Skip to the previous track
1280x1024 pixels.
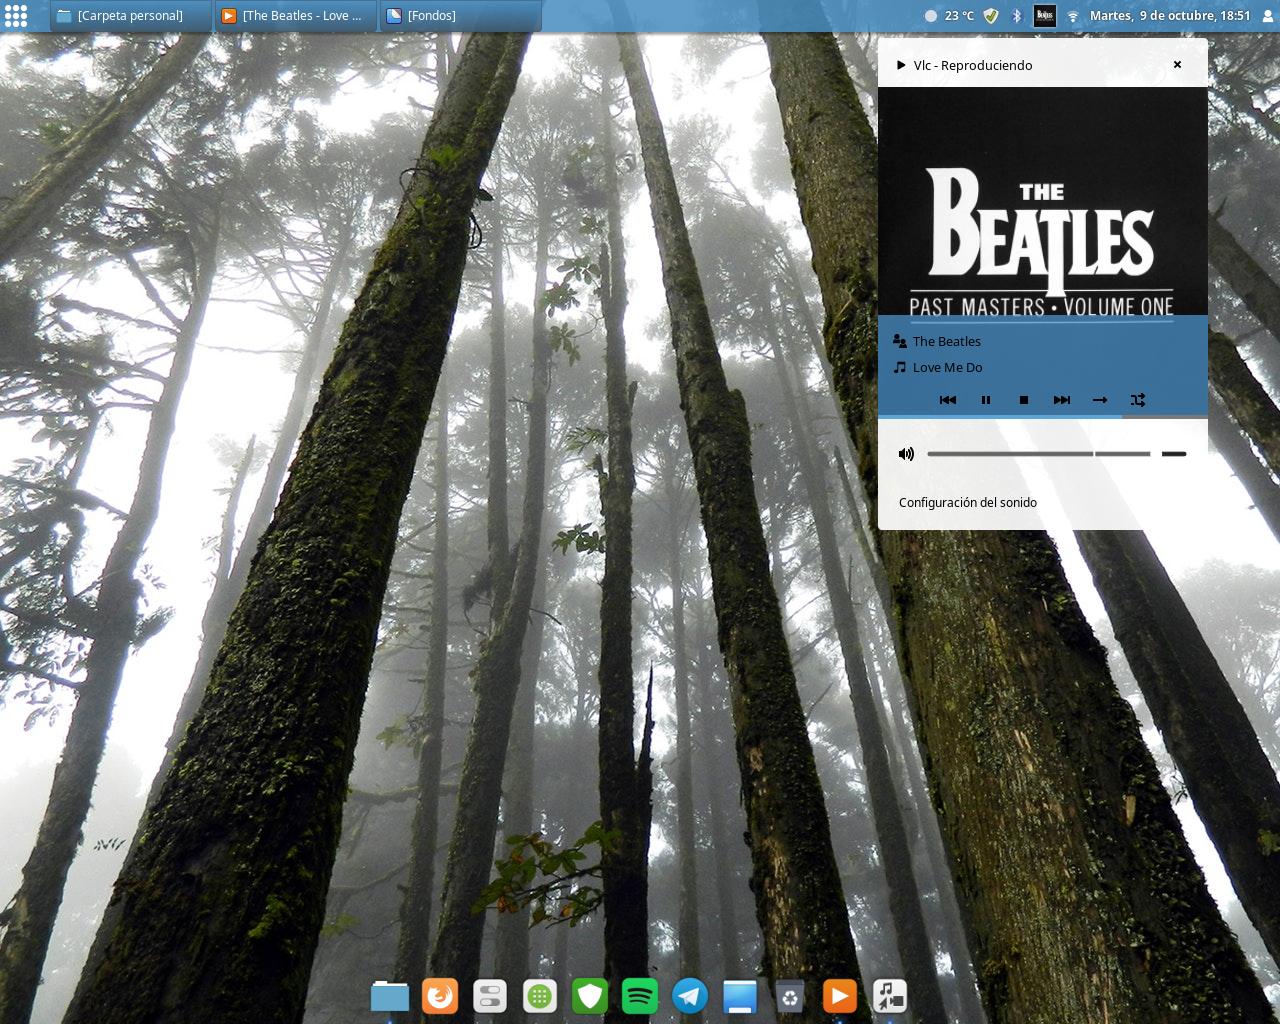pyautogui.click(x=948, y=400)
